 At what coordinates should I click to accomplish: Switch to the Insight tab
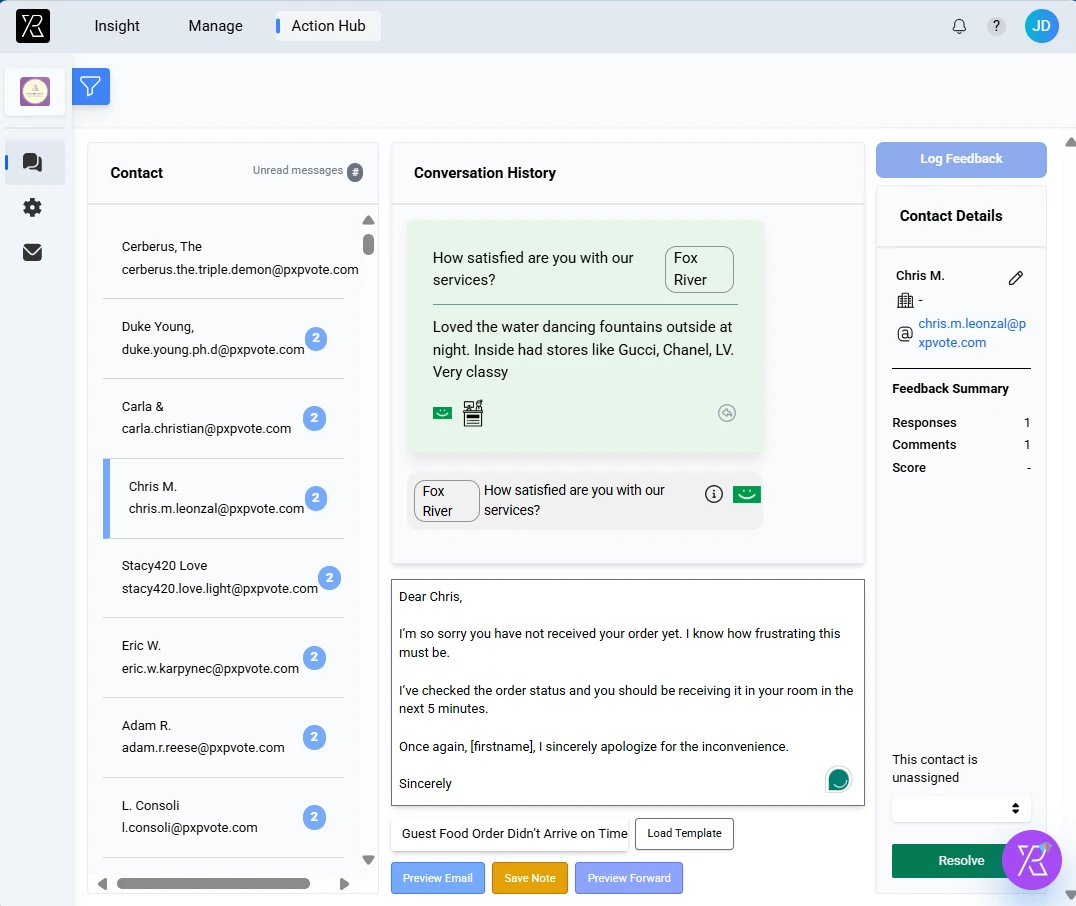(x=116, y=26)
